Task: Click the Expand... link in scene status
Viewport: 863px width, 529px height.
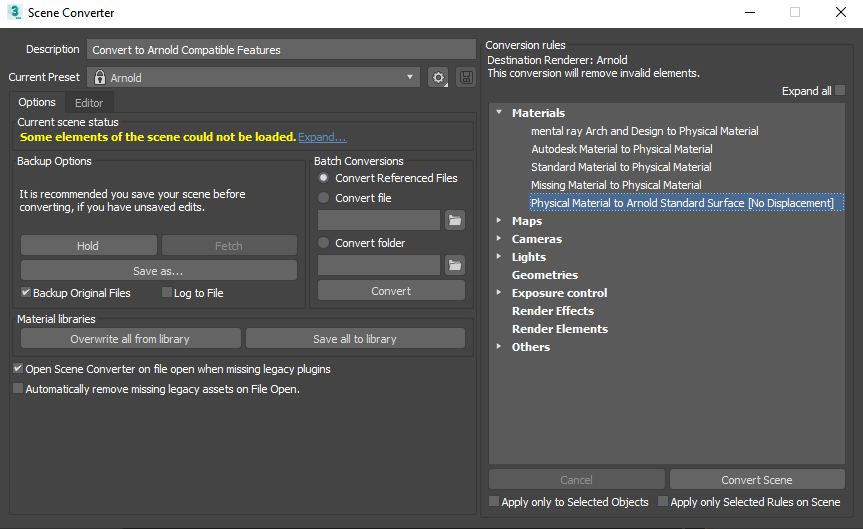Action: click(322, 137)
